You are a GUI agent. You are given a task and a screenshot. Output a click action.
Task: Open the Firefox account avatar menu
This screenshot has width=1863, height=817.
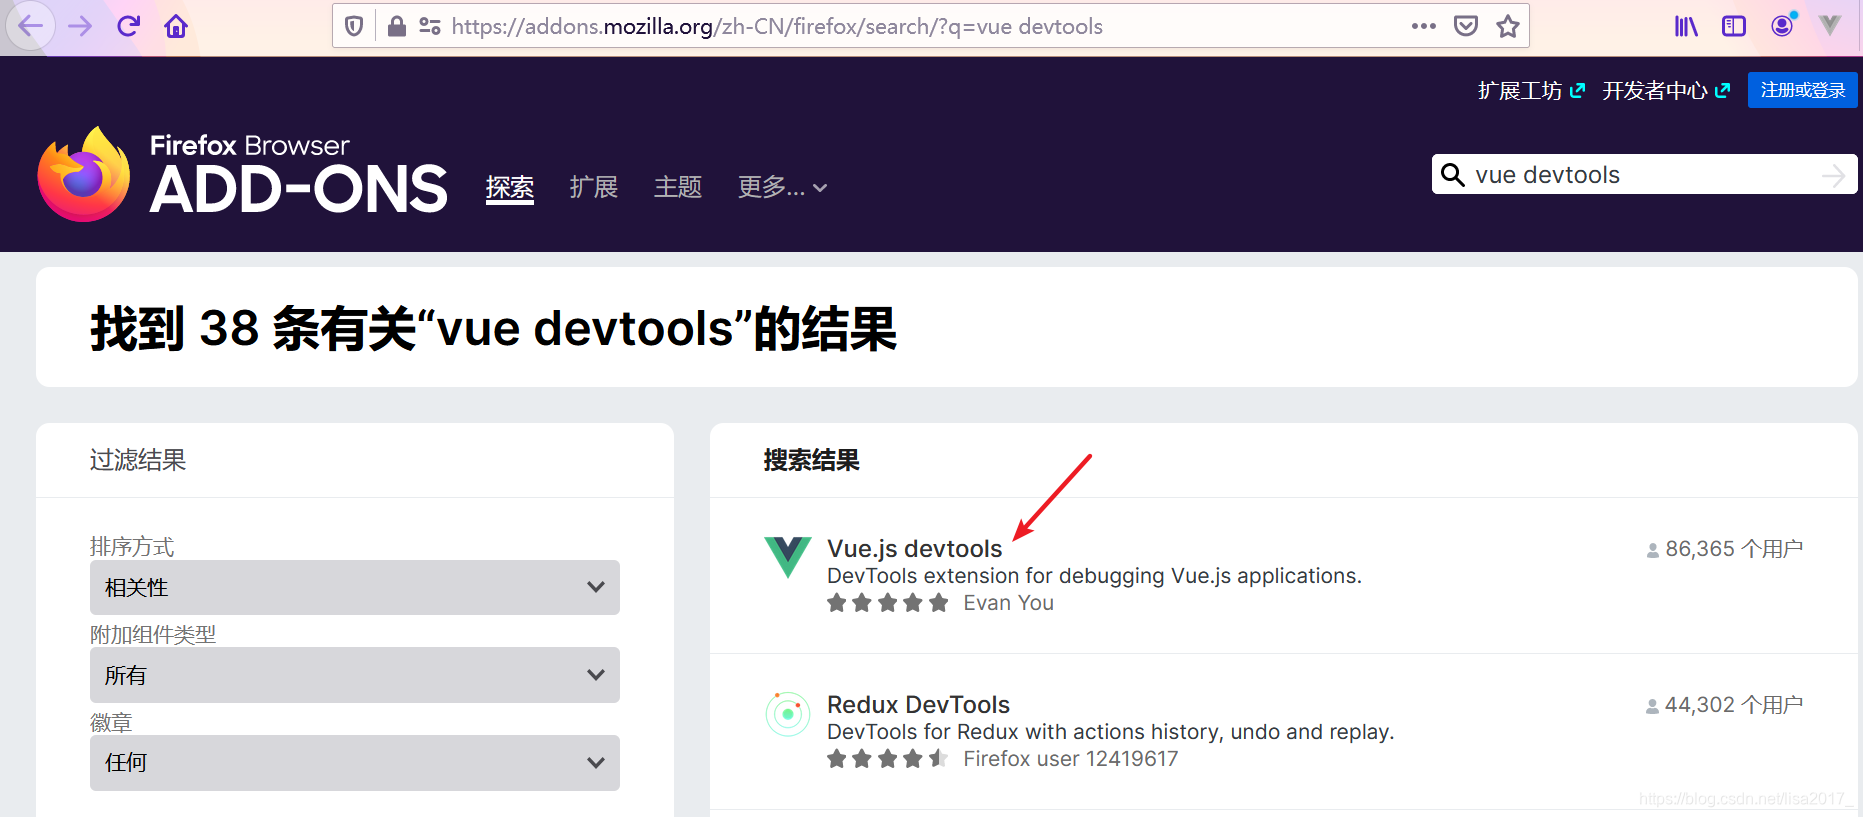1783,25
